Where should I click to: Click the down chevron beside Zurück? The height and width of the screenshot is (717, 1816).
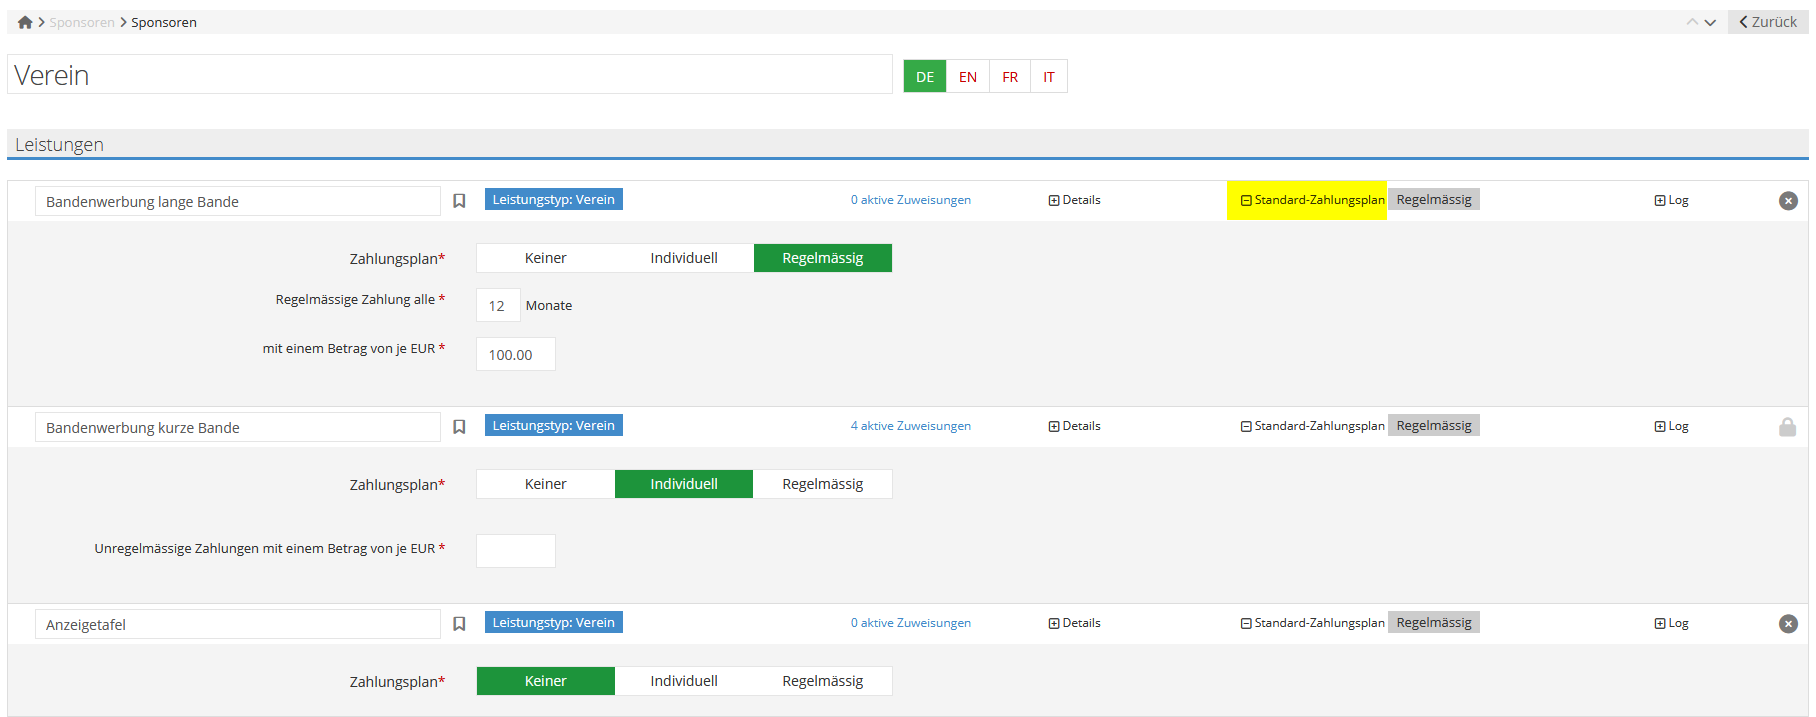point(1710,22)
